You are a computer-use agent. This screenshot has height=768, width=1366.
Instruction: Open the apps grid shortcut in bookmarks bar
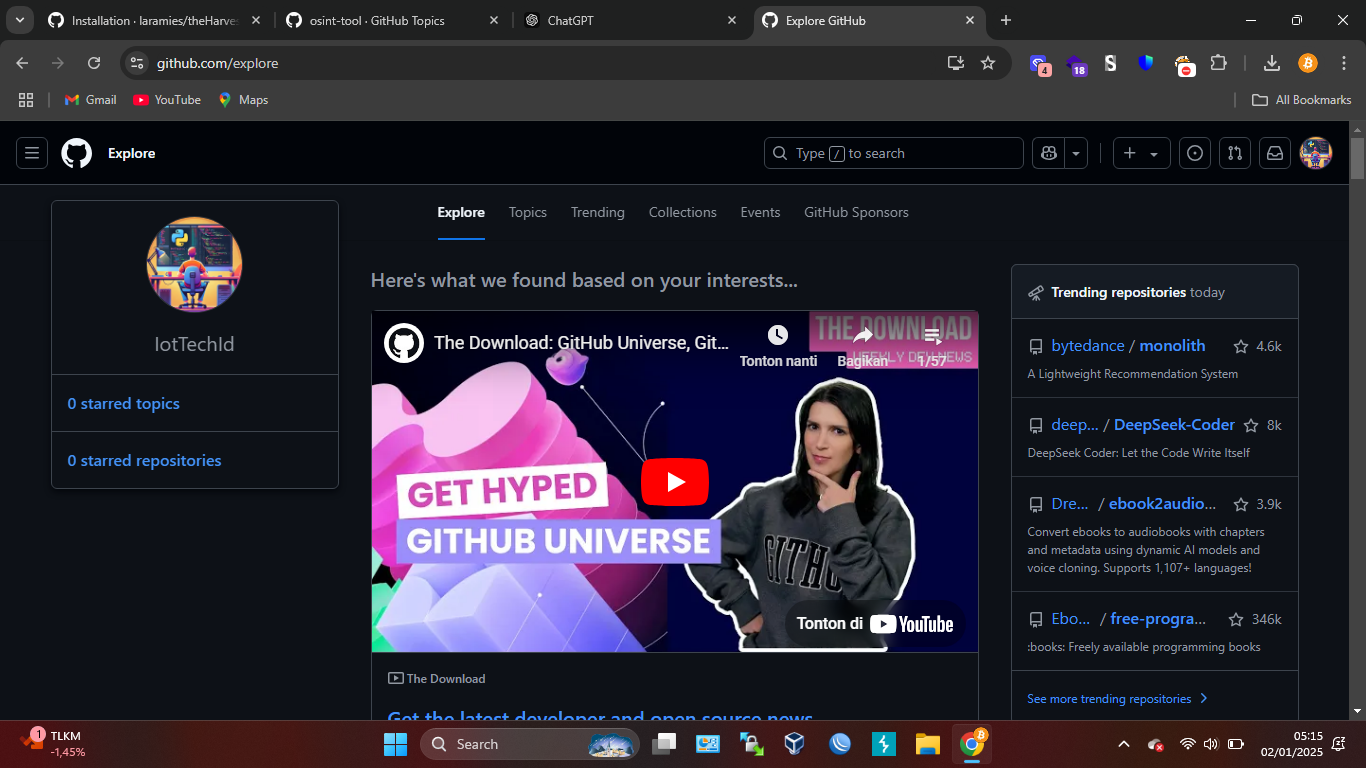point(26,100)
